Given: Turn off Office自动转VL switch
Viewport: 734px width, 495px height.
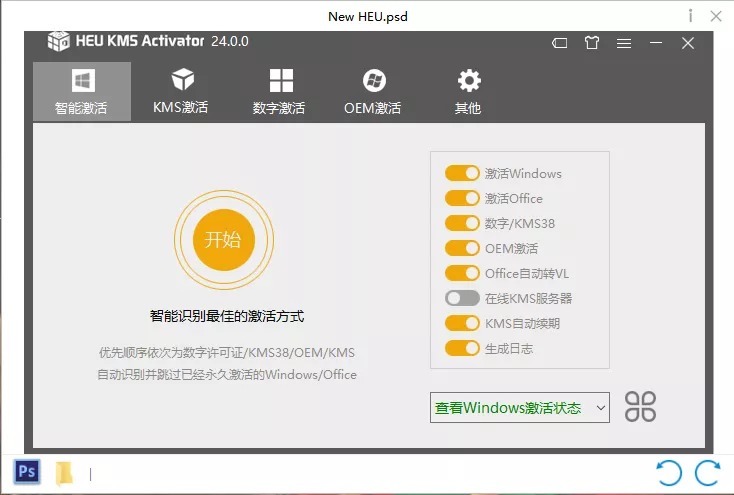Looking at the screenshot, I should click(x=462, y=273).
